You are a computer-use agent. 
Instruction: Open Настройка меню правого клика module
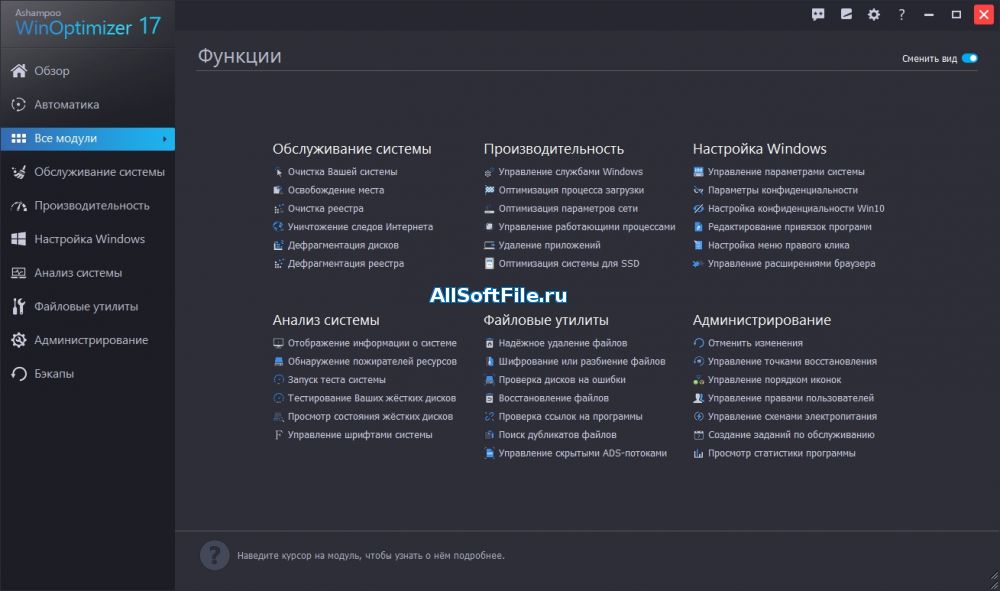(778, 245)
